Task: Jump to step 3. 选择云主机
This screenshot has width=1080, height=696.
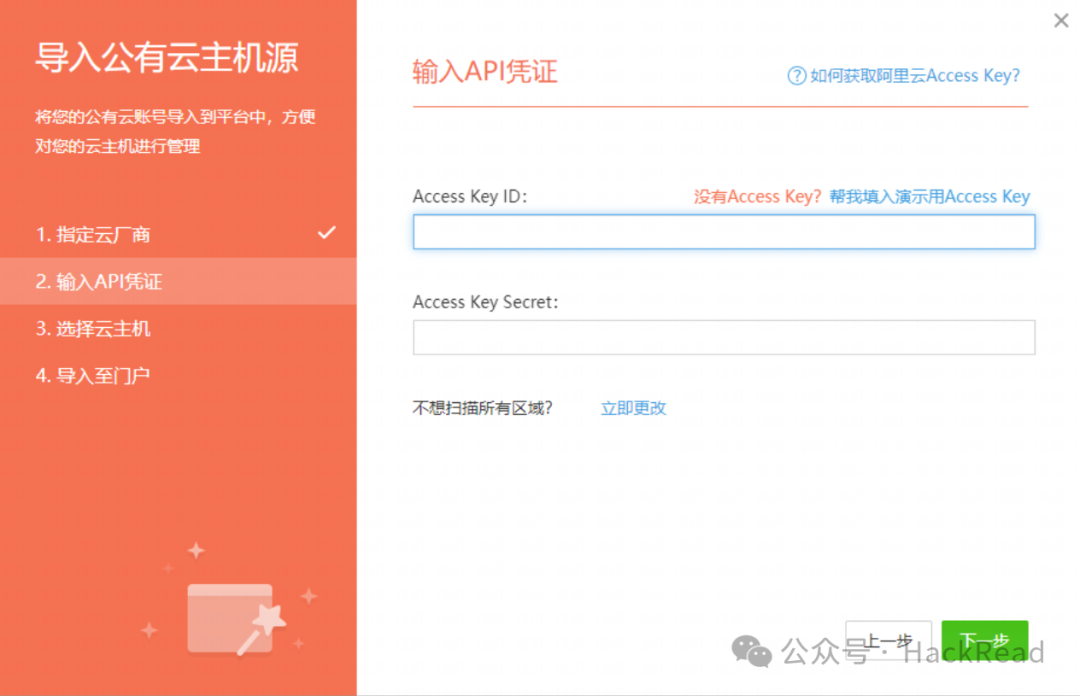Action: tap(93, 329)
